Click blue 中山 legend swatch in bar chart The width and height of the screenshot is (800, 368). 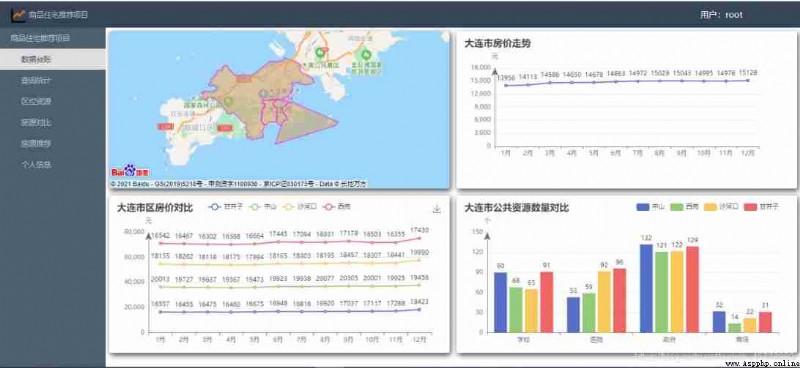pyautogui.click(x=643, y=207)
